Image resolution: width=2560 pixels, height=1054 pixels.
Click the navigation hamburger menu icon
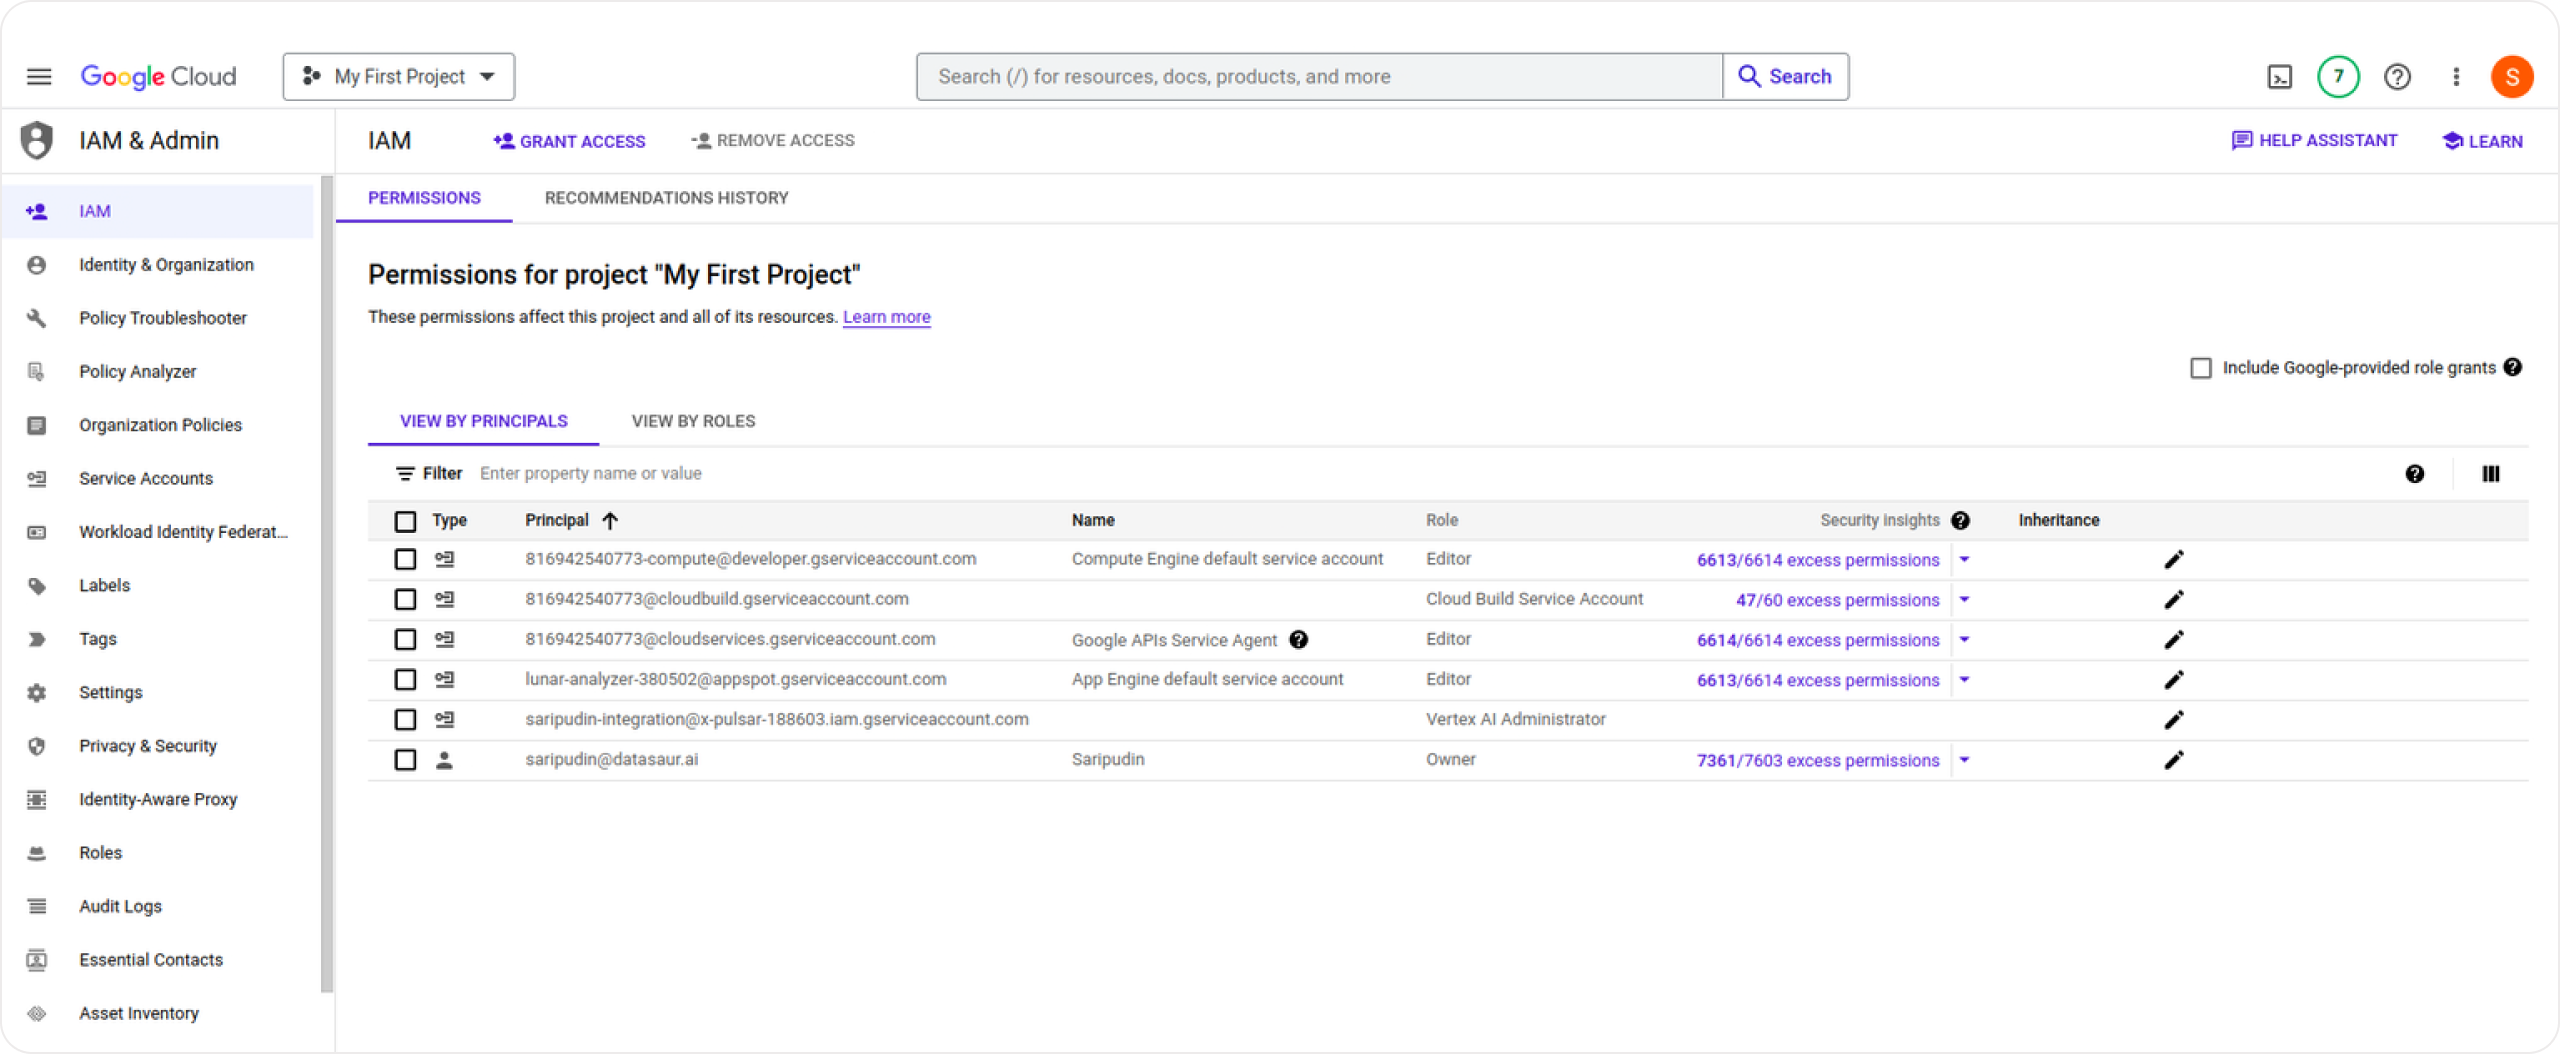click(39, 76)
